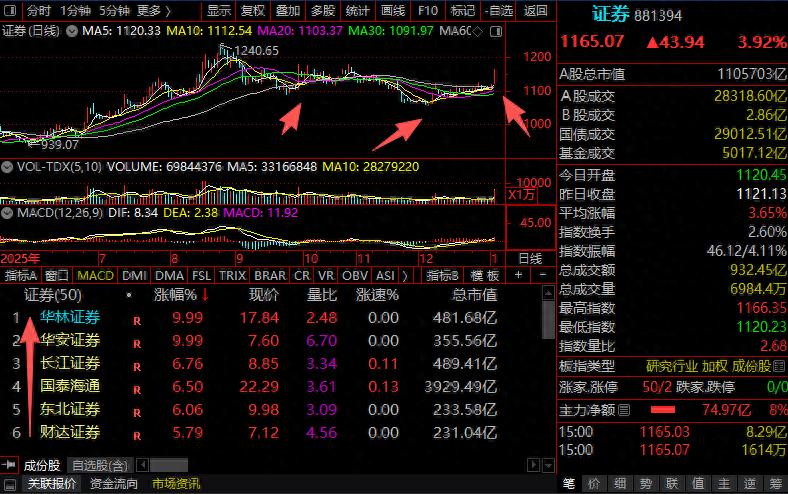This screenshot has height=494, width=788.
Task: Click the 日线 period label on the time axis
Action: coord(530,259)
